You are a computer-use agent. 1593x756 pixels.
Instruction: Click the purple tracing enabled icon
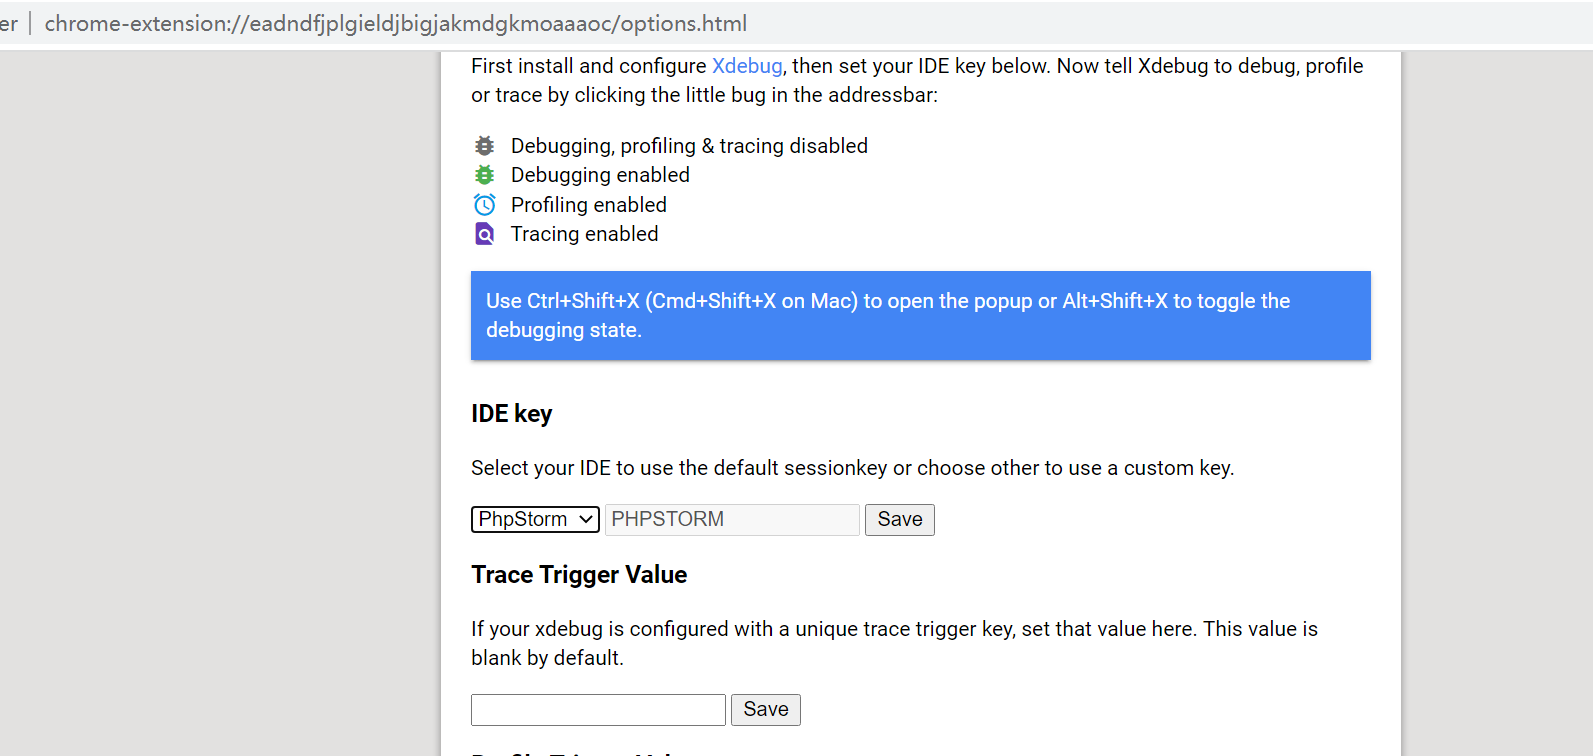484,234
